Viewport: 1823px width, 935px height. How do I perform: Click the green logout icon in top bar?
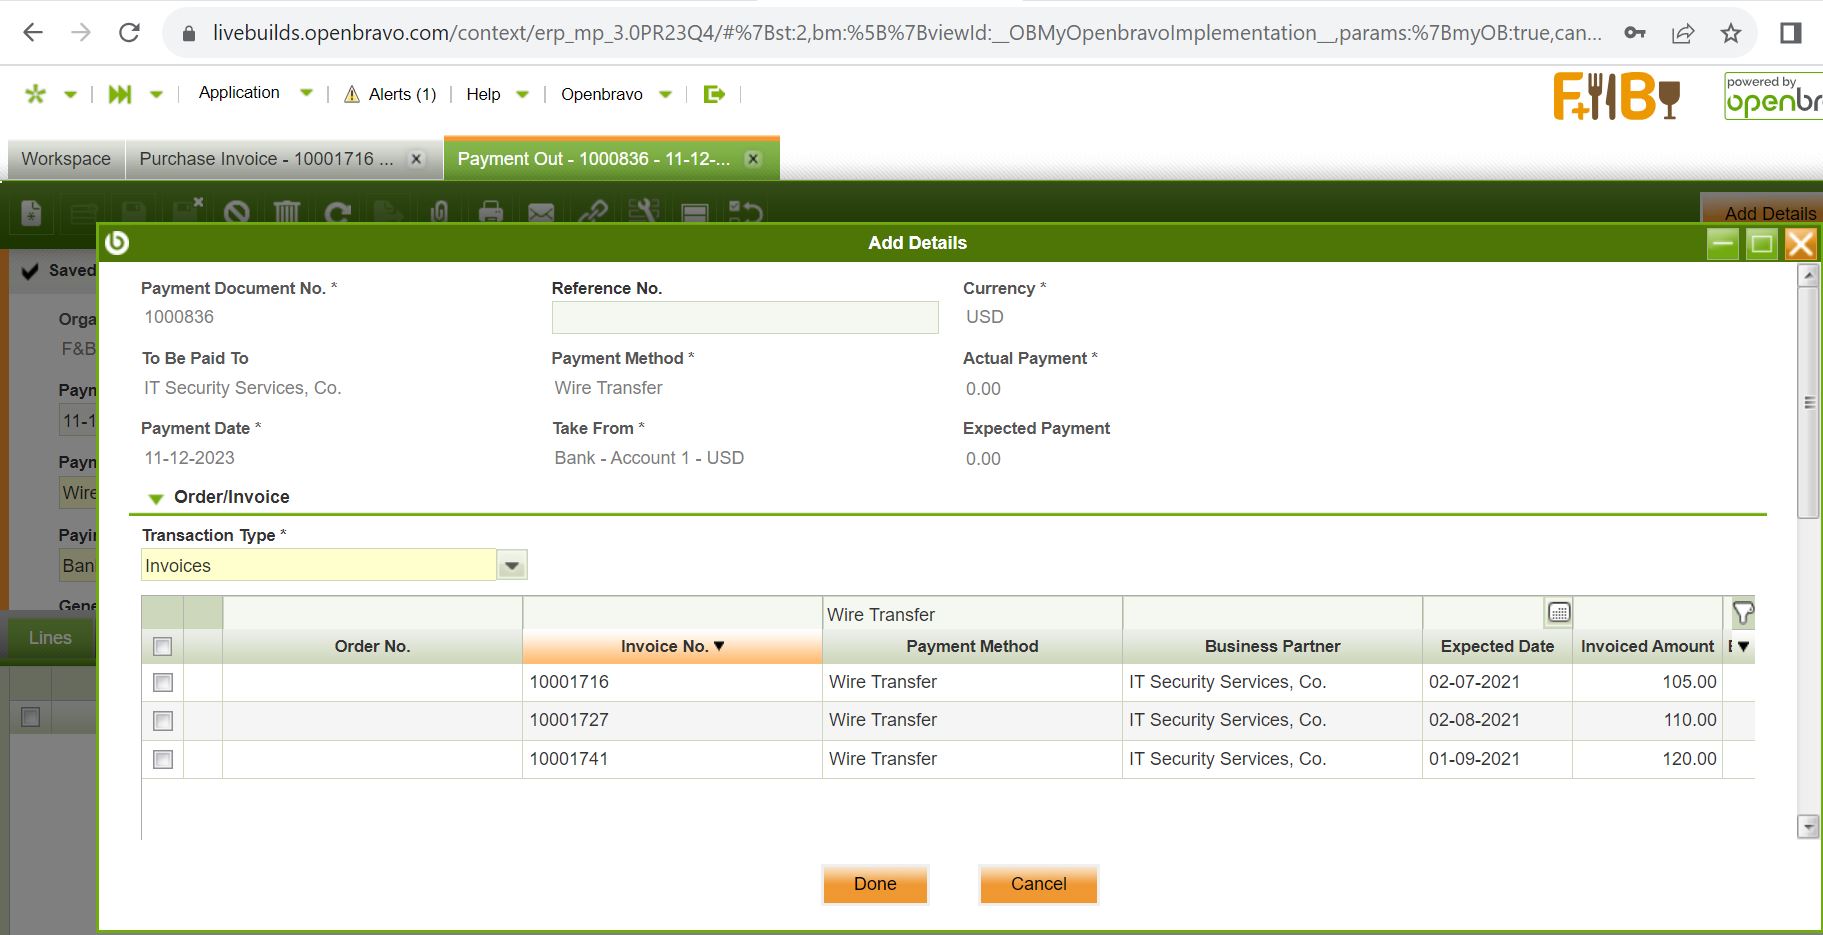(714, 94)
